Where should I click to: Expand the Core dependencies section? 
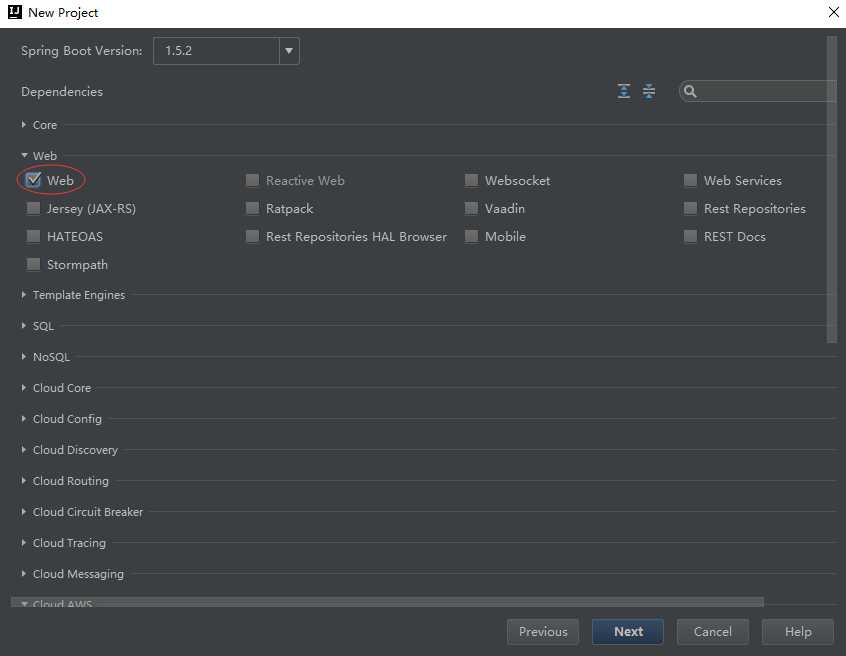pos(24,125)
